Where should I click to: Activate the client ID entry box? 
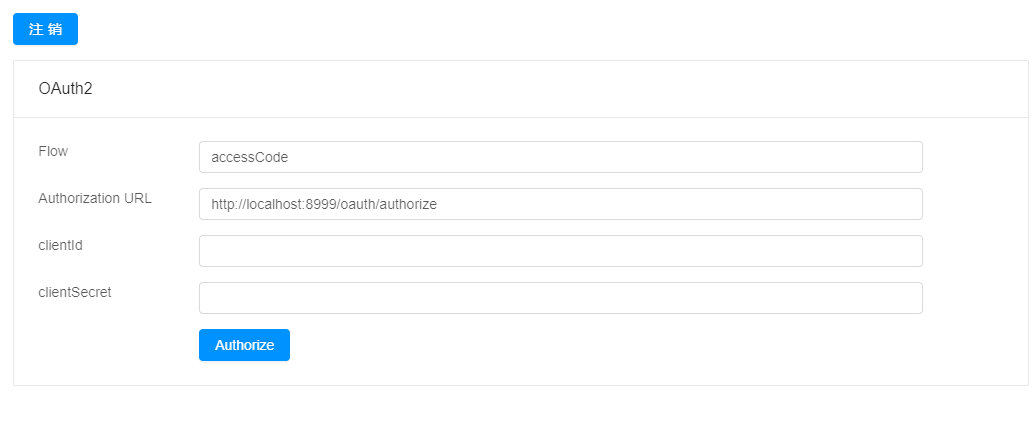click(560, 251)
